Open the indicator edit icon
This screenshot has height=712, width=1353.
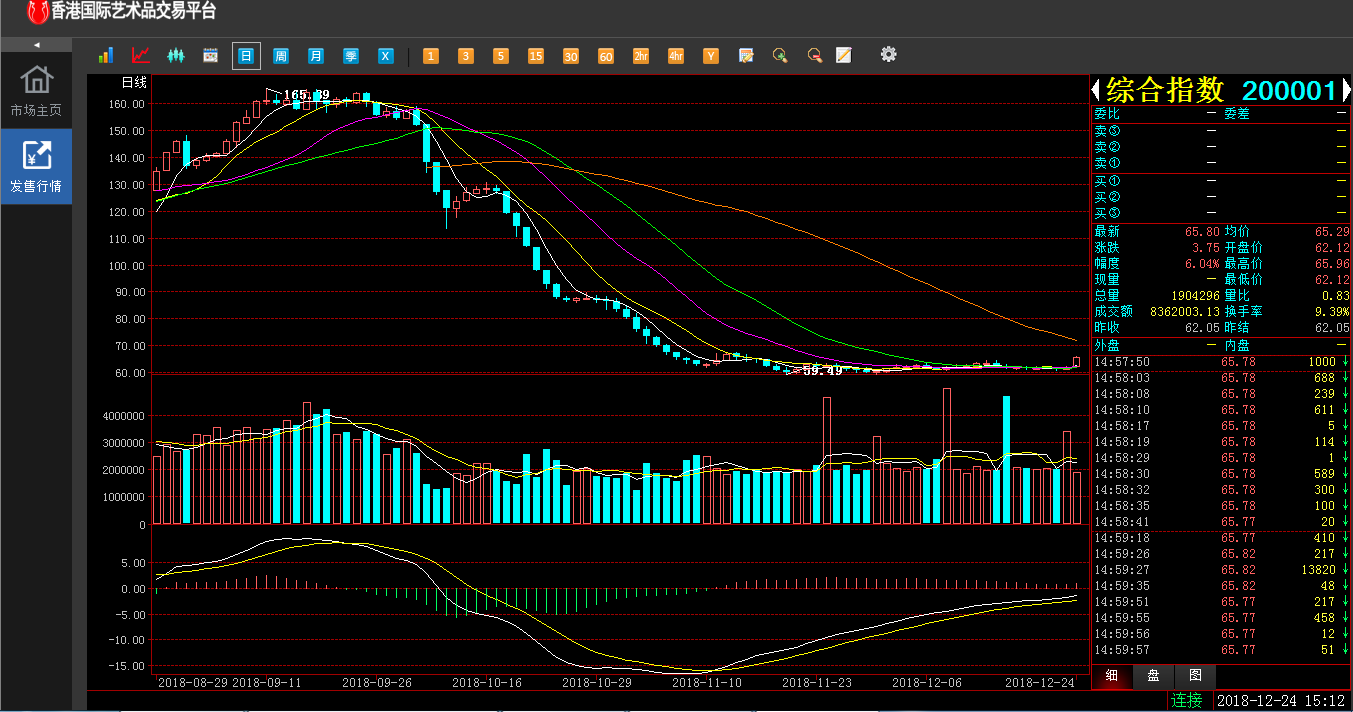(746, 56)
